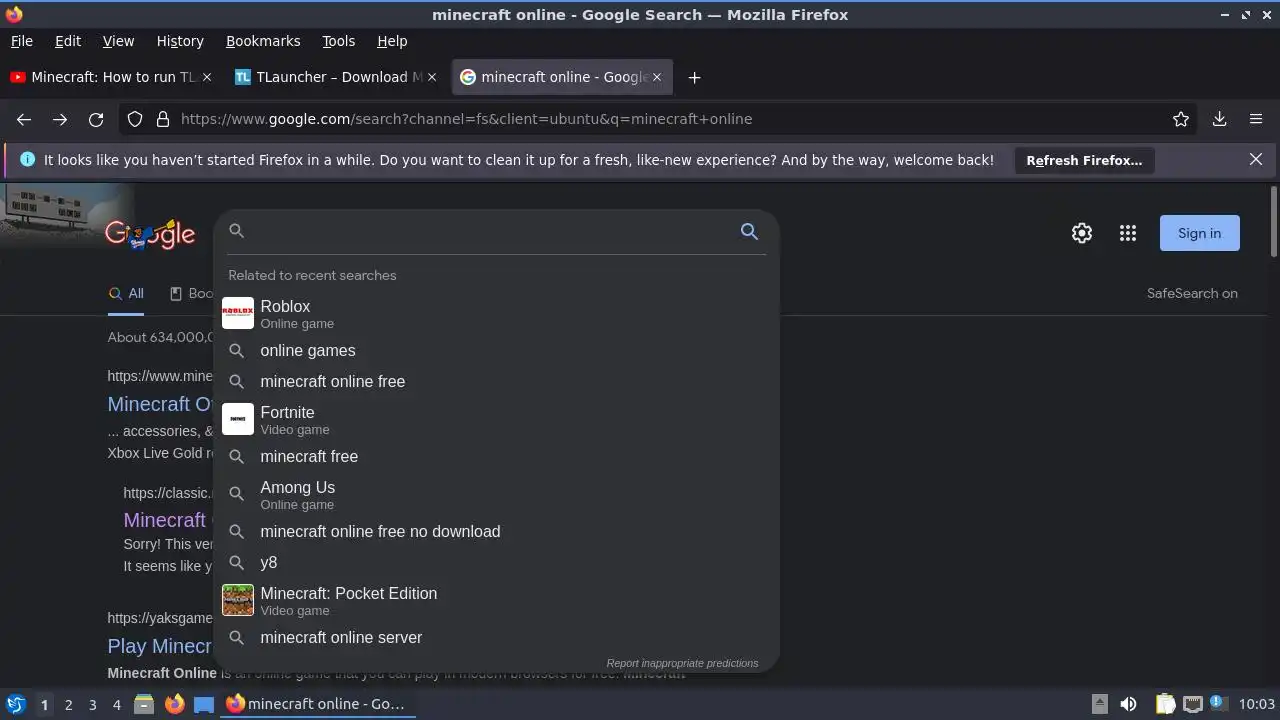Open the clipboard tray icon
The image size is (1280, 720).
(x=1165, y=704)
